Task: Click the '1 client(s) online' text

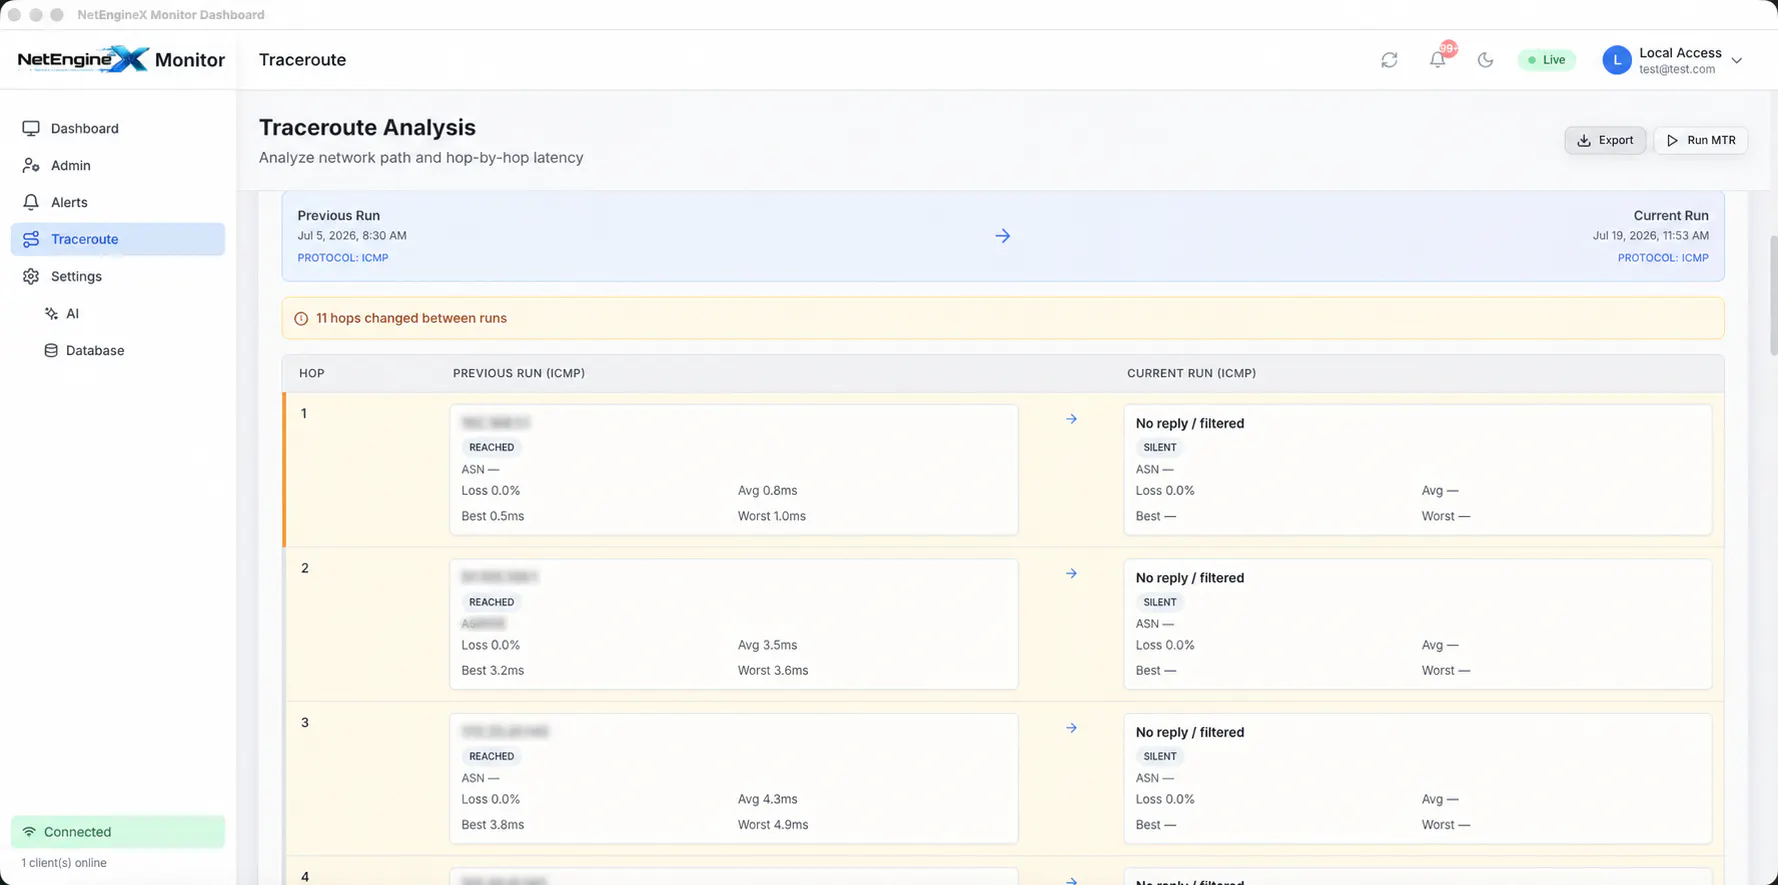Action: click(64, 863)
